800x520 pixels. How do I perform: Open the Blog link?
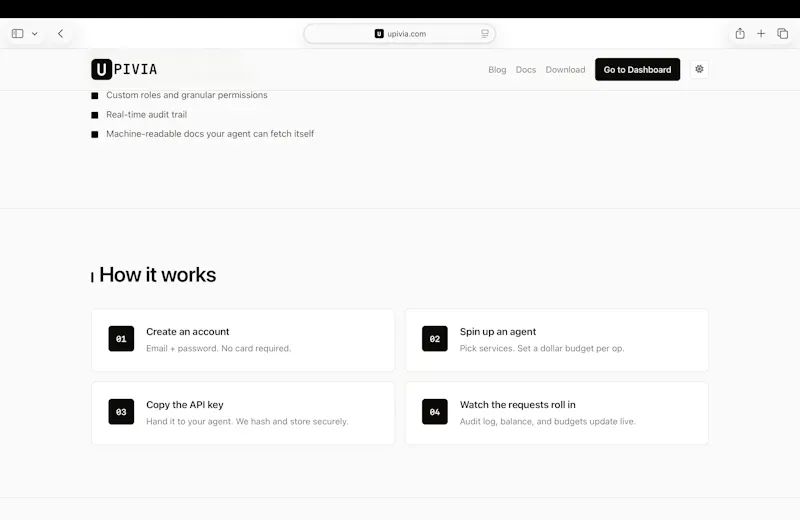point(497,69)
